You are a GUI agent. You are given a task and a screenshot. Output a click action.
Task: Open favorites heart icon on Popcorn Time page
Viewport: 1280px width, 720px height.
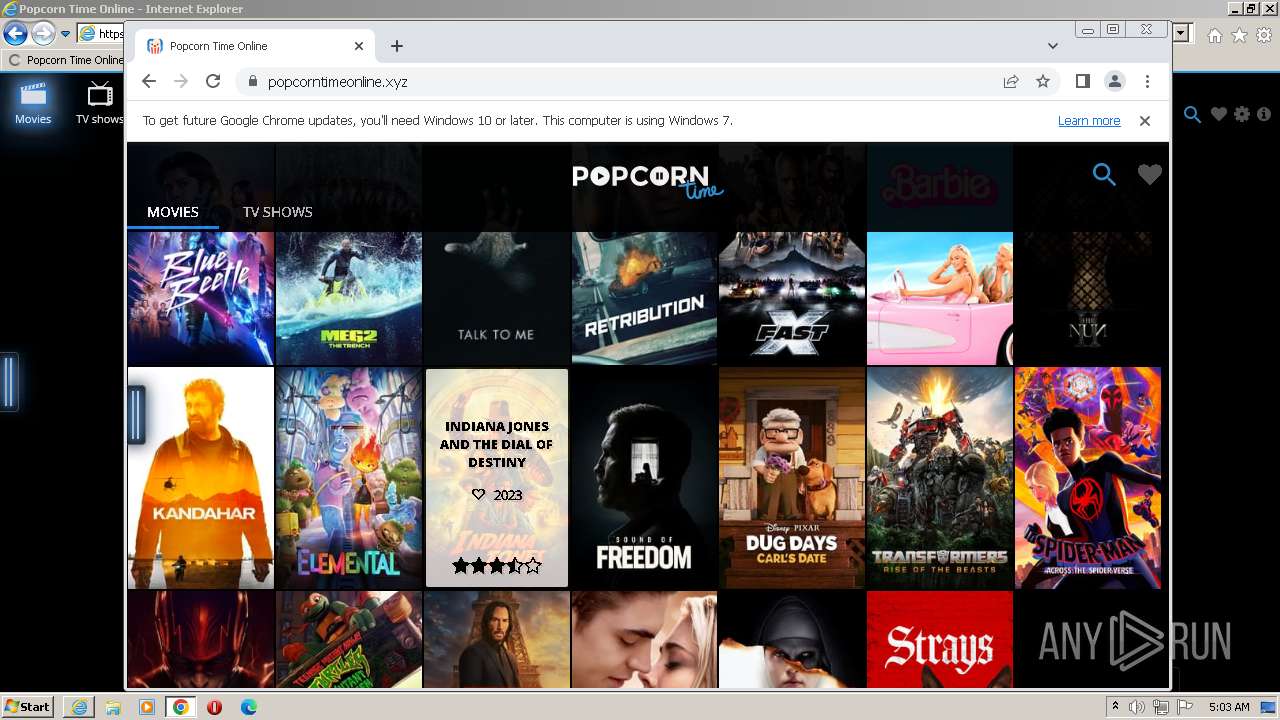click(x=1150, y=175)
